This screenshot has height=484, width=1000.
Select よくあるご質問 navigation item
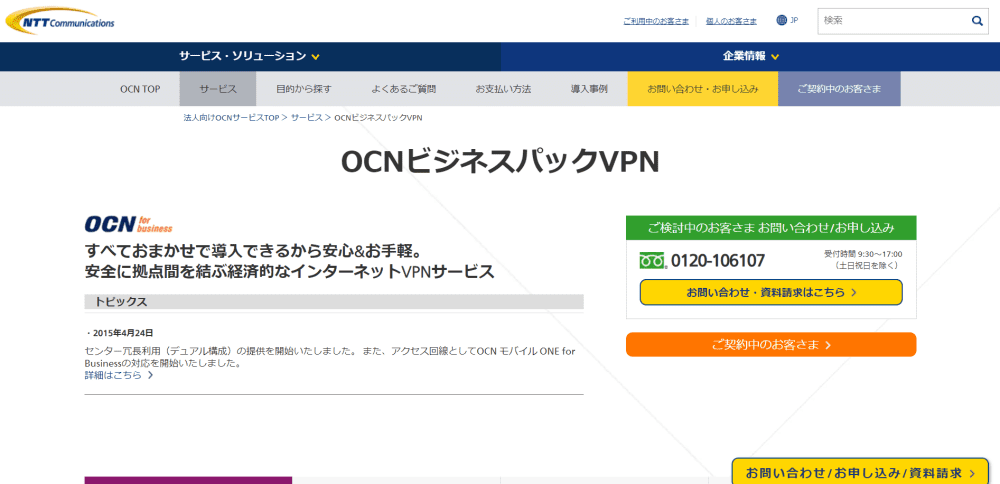point(404,89)
